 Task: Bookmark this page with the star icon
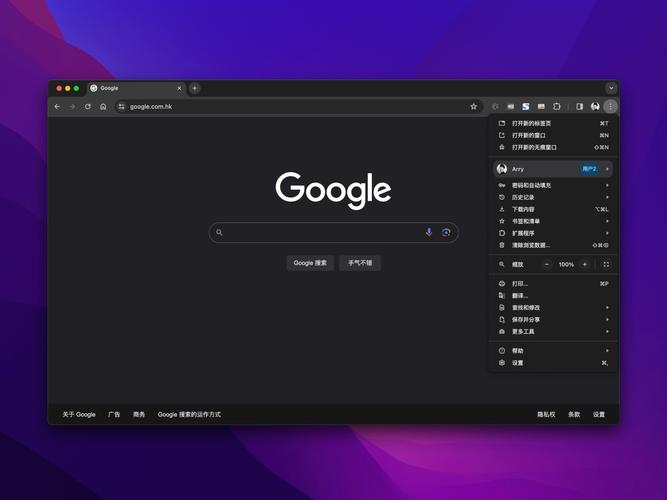[x=474, y=106]
